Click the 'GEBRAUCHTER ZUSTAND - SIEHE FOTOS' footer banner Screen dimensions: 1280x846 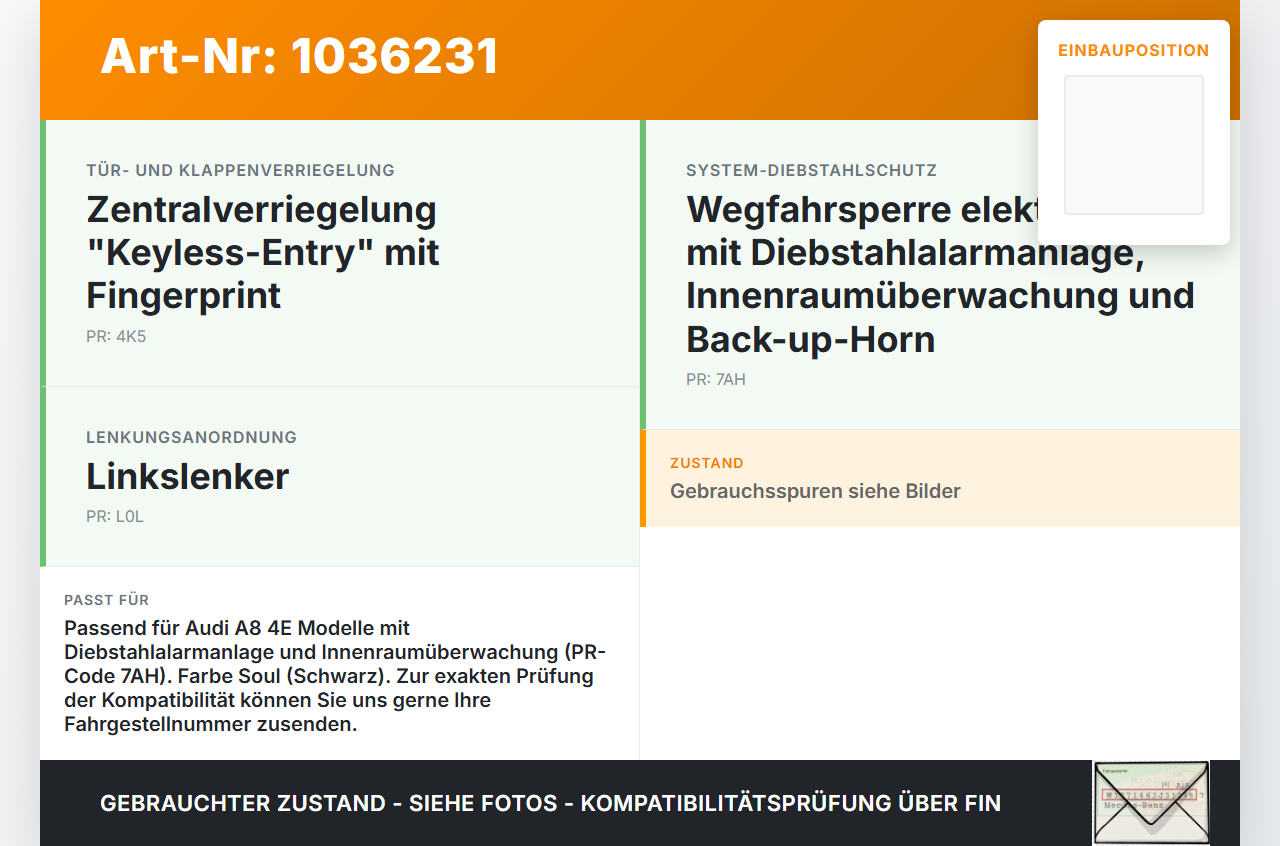(550, 803)
